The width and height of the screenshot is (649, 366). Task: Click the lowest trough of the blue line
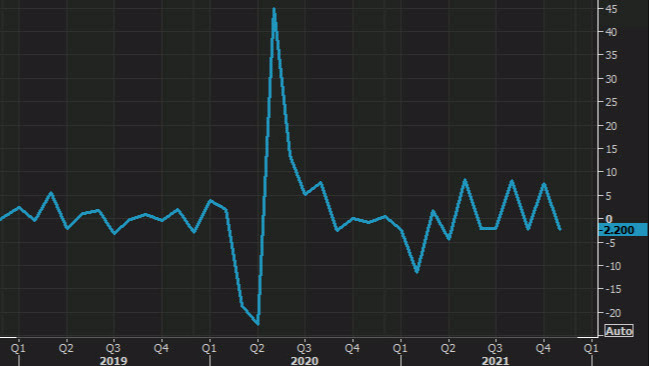[258, 324]
